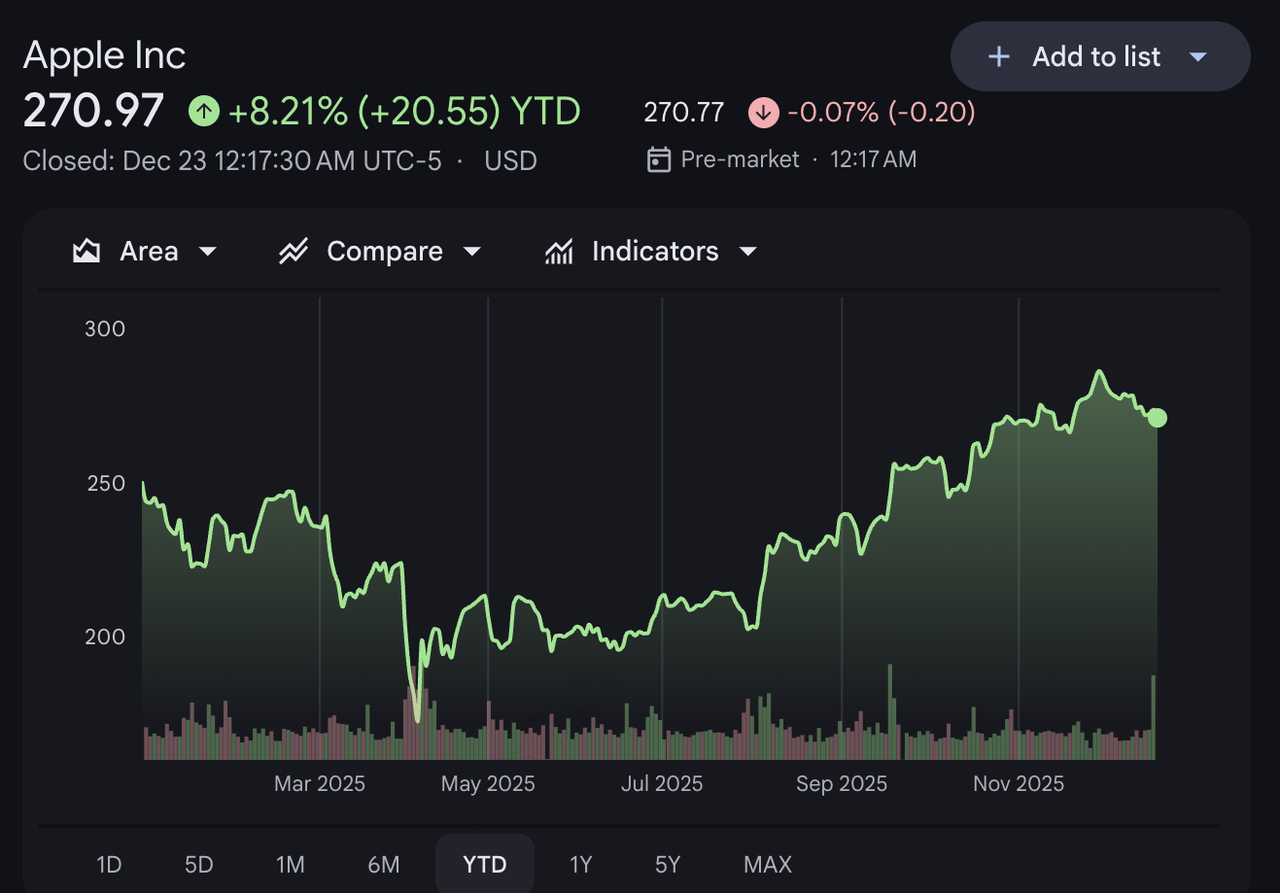Expand the Add to list dropdown arrow

pos(1198,57)
